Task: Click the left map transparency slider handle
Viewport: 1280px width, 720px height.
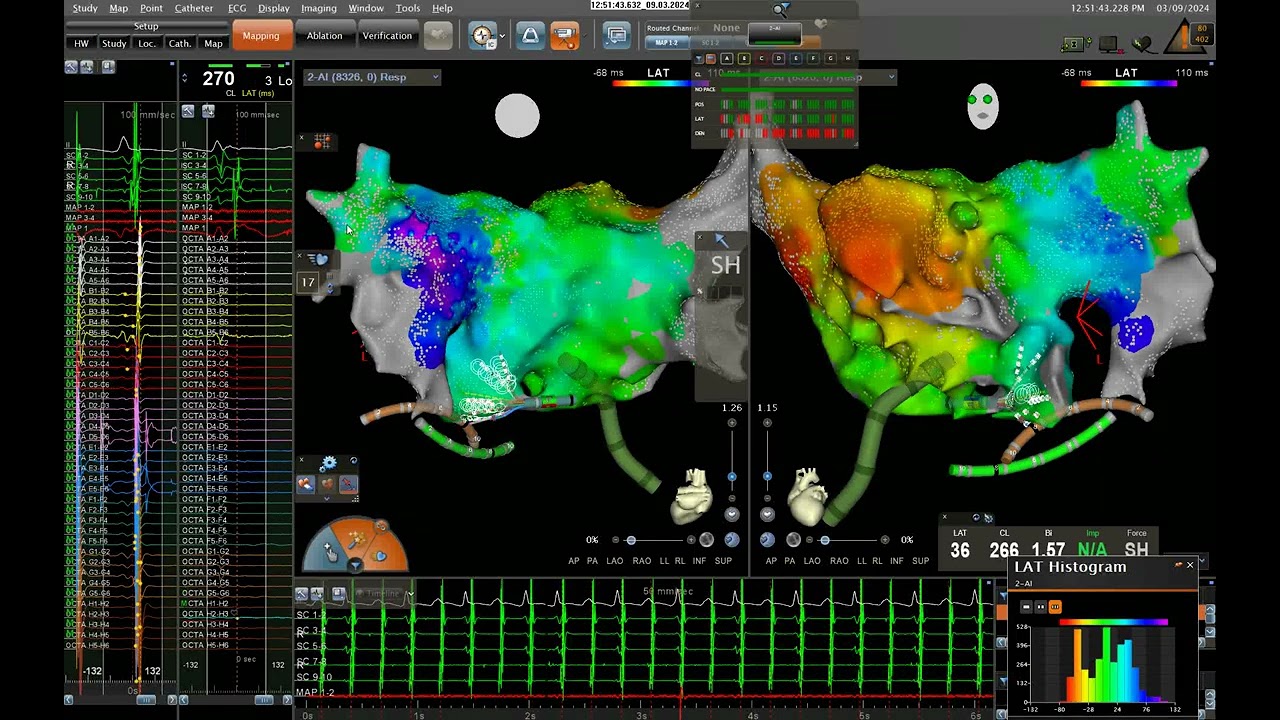Action: click(x=631, y=540)
